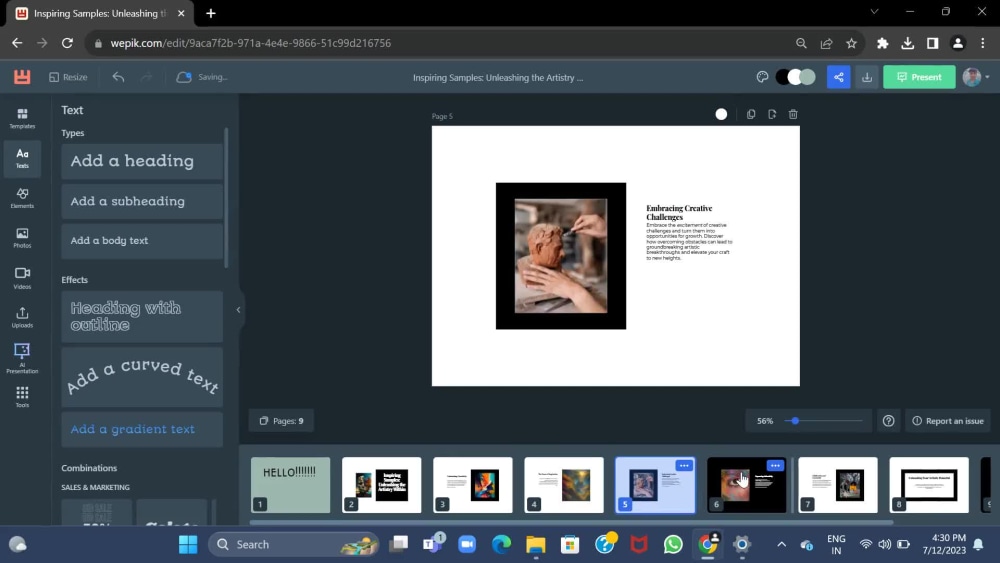Open the Uploads sidebar panel
1000x563 pixels.
pos(22,317)
